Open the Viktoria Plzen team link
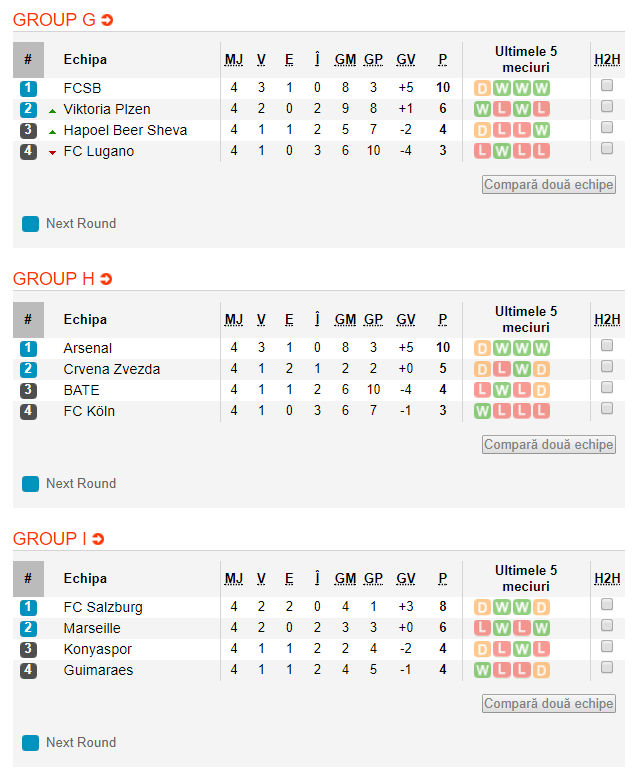Screen dimensions: 637x778 pyautogui.click(x=107, y=109)
